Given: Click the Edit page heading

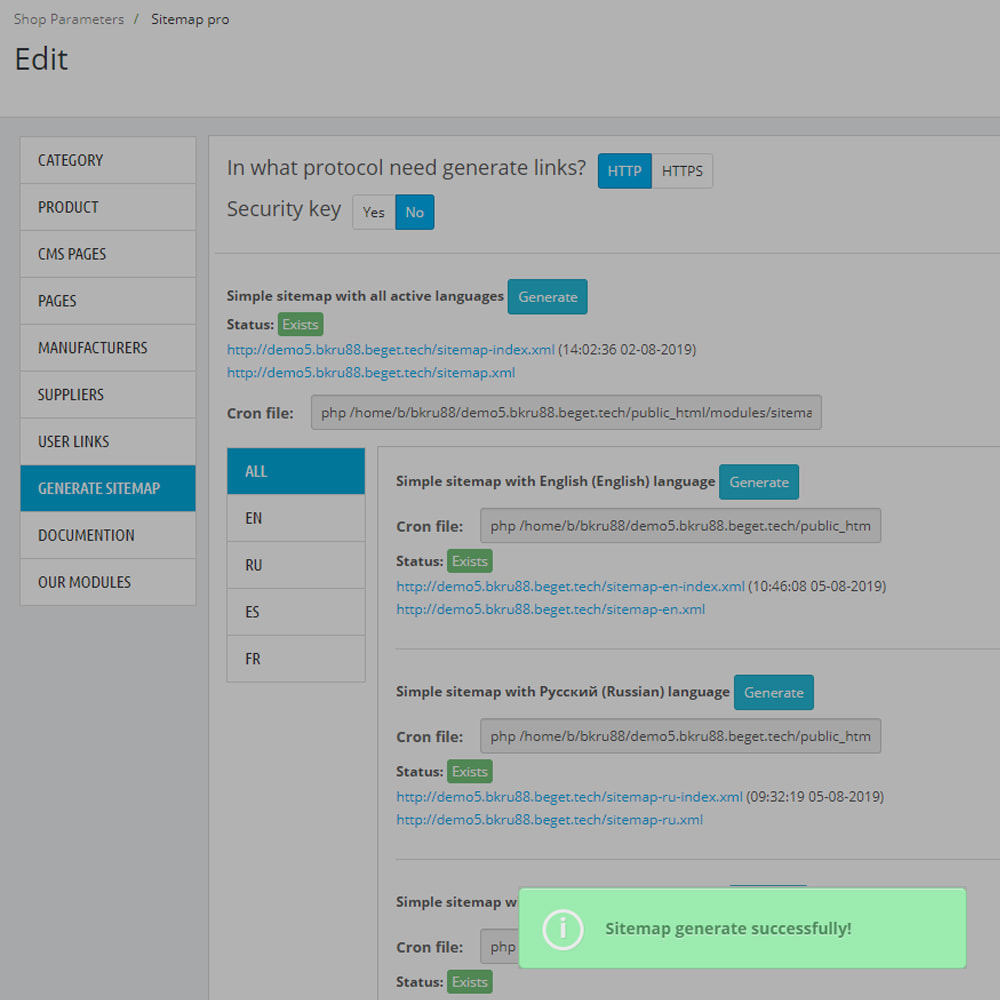Looking at the screenshot, I should click(x=41, y=59).
